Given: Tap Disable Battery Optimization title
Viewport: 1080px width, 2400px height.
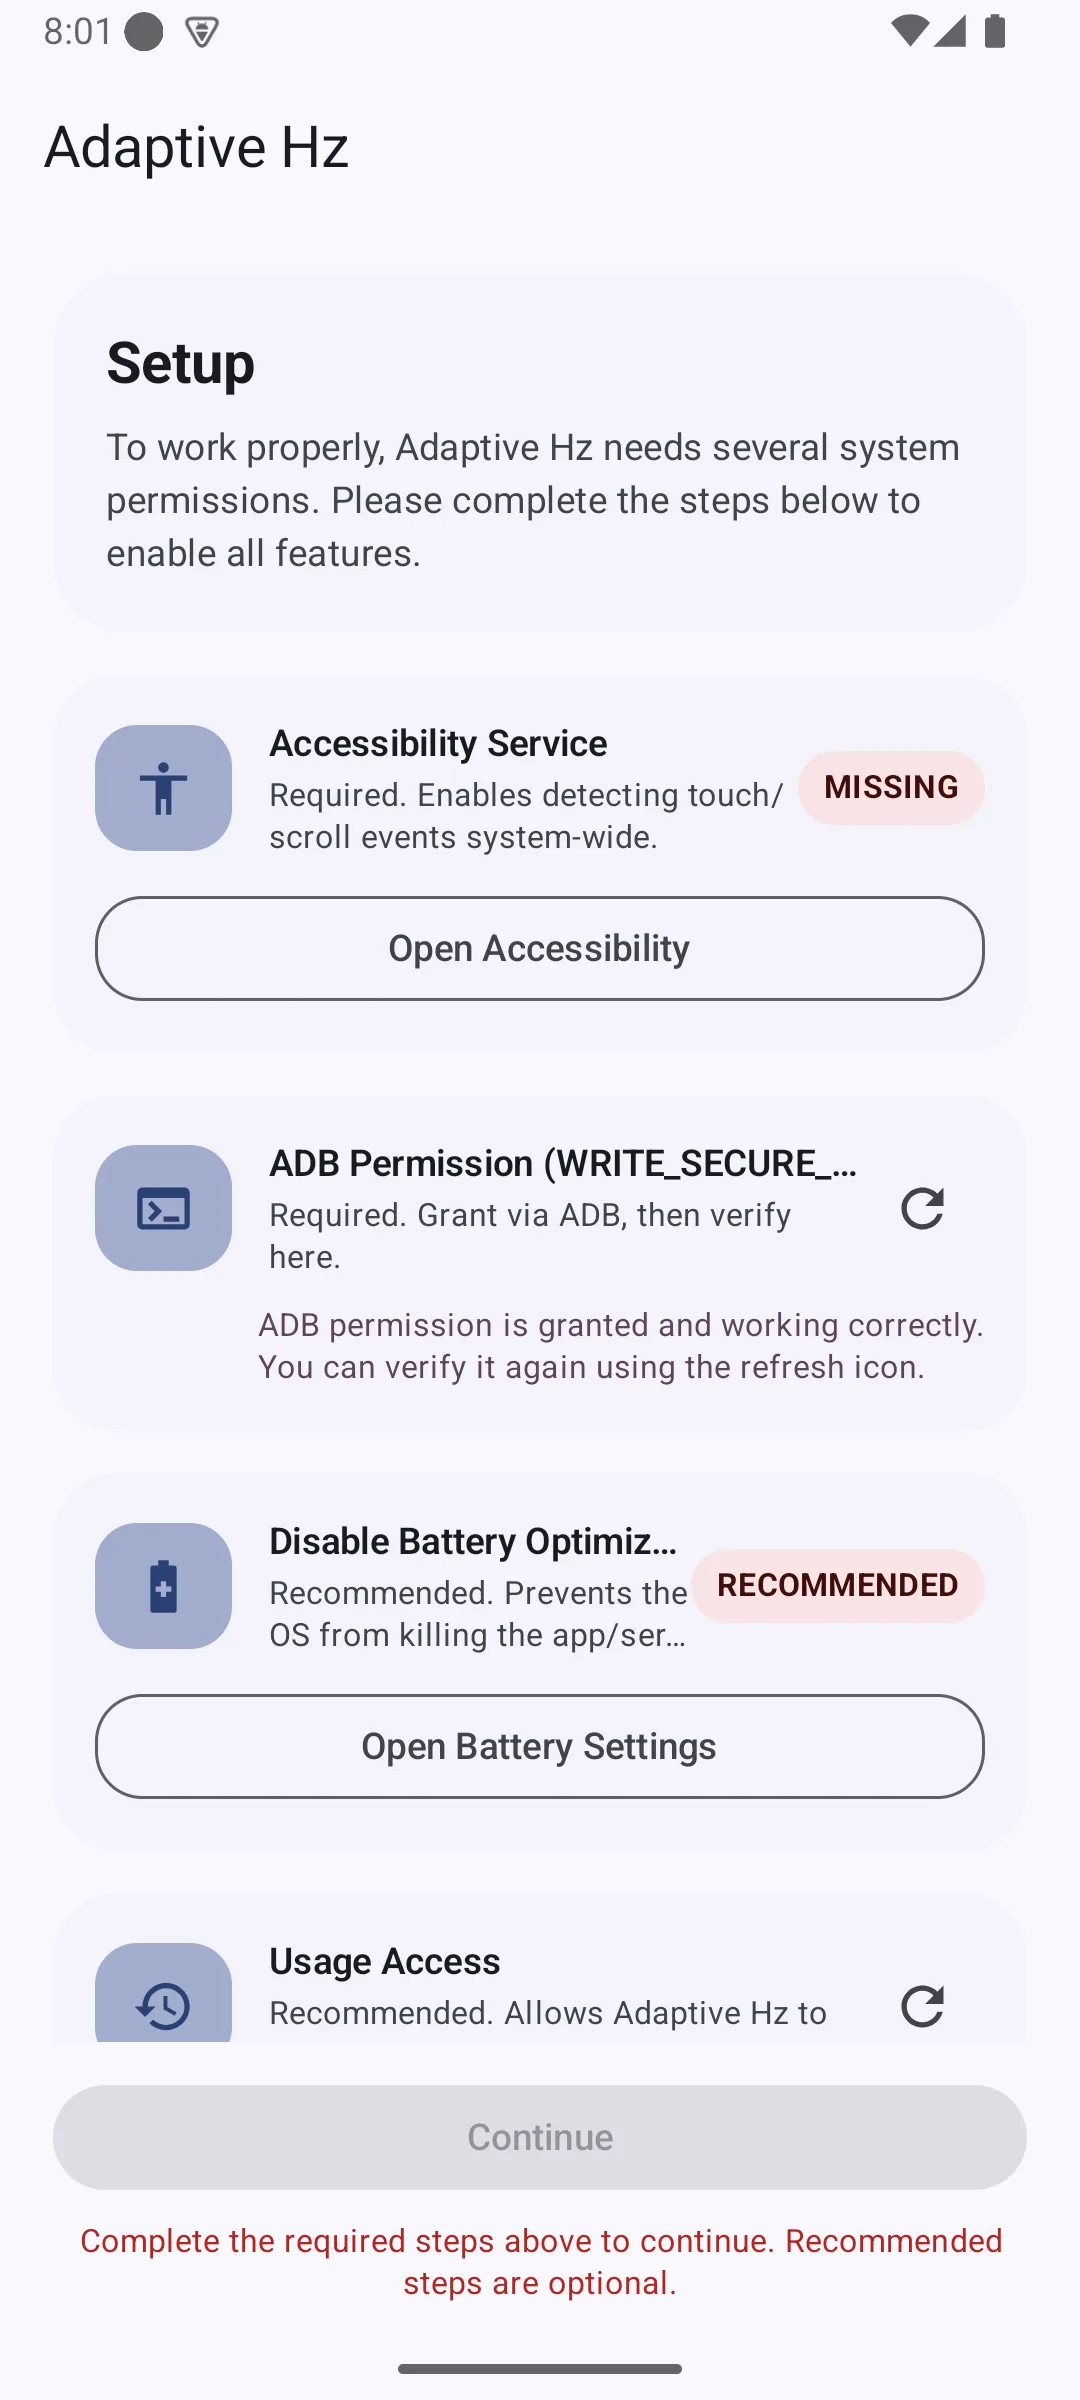Looking at the screenshot, I should [x=474, y=1542].
